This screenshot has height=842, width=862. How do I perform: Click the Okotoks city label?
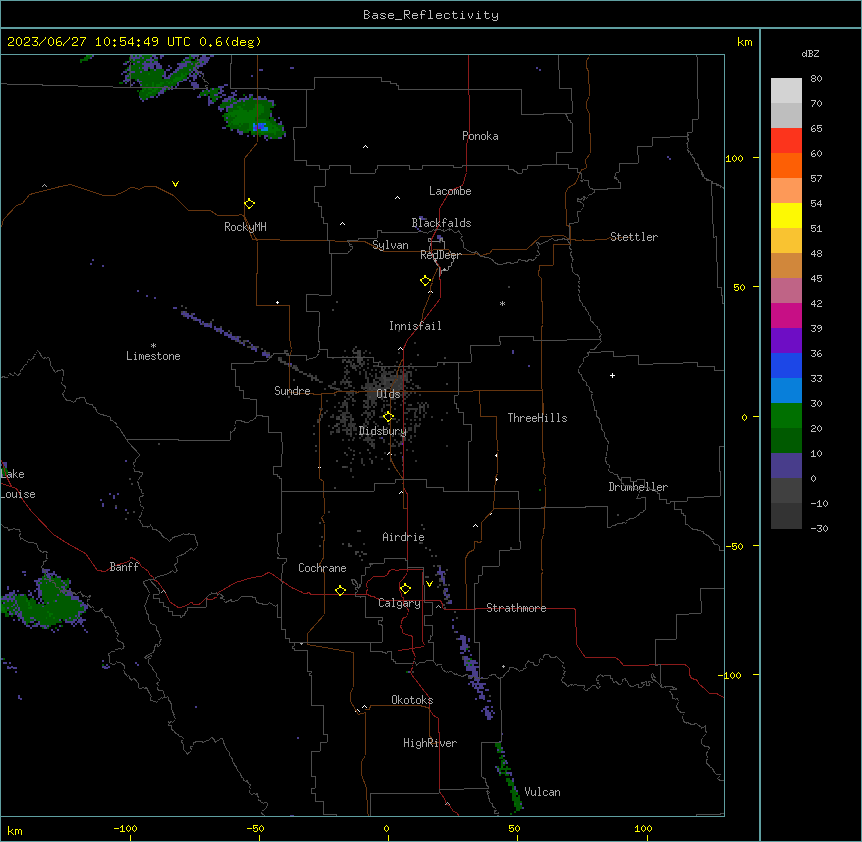pyautogui.click(x=412, y=700)
